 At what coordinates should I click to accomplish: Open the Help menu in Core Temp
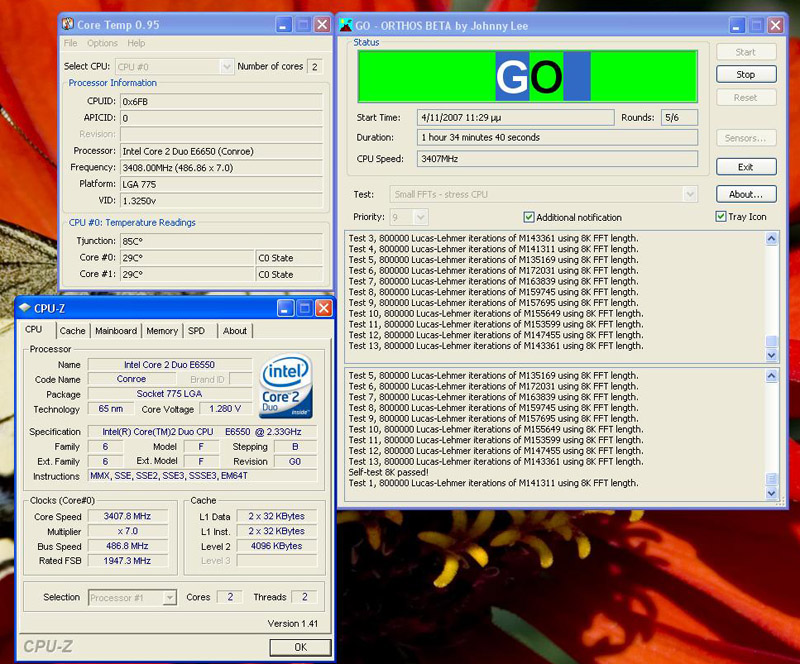point(136,43)
